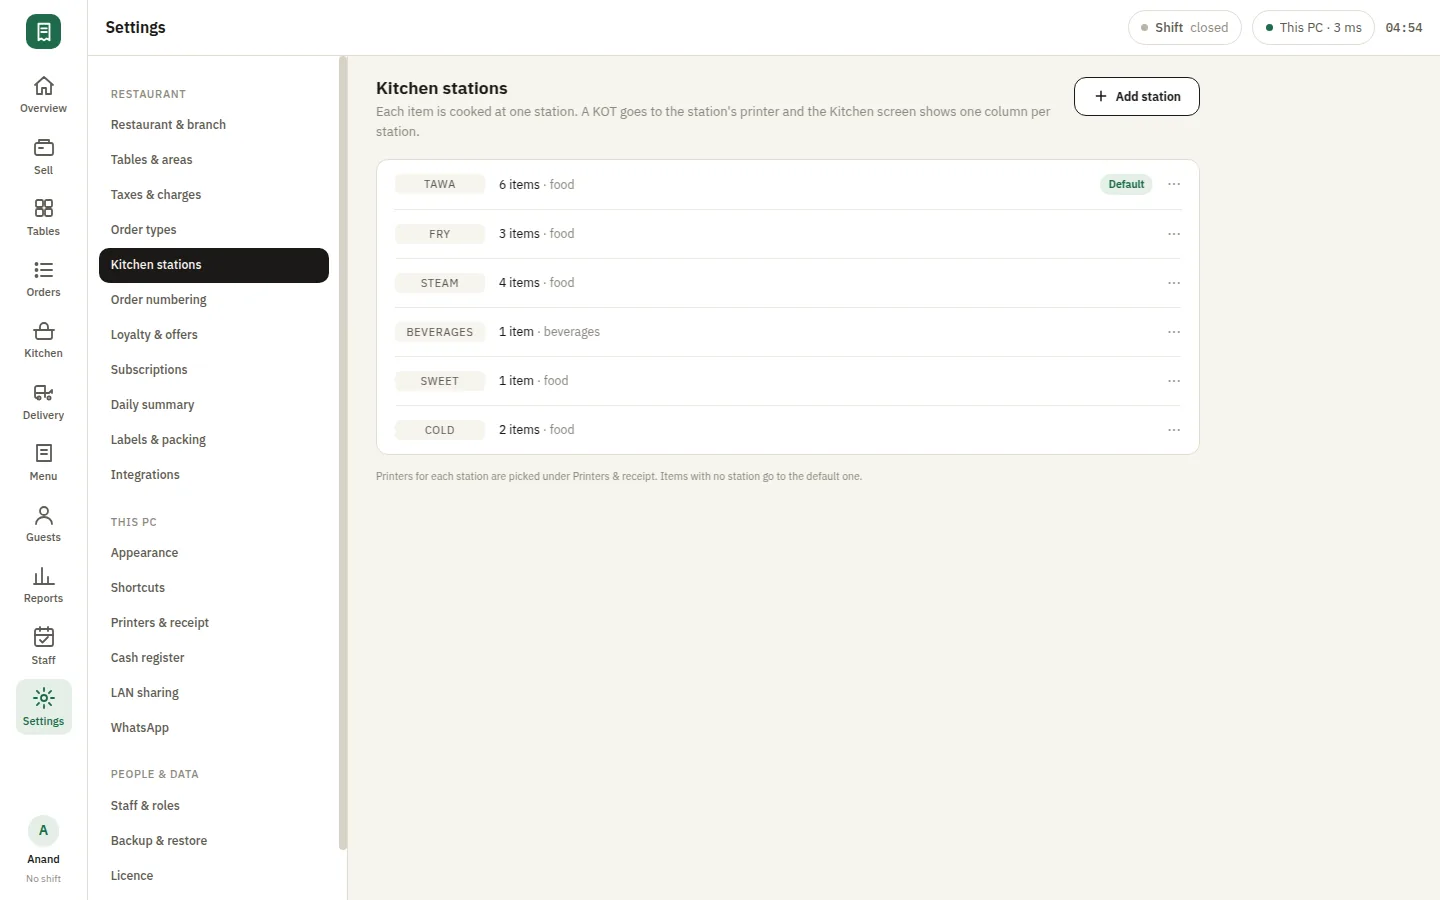Go to the Sell screen icon
This screenshot has width=1440, height=900.
click(x=43, y=148)
